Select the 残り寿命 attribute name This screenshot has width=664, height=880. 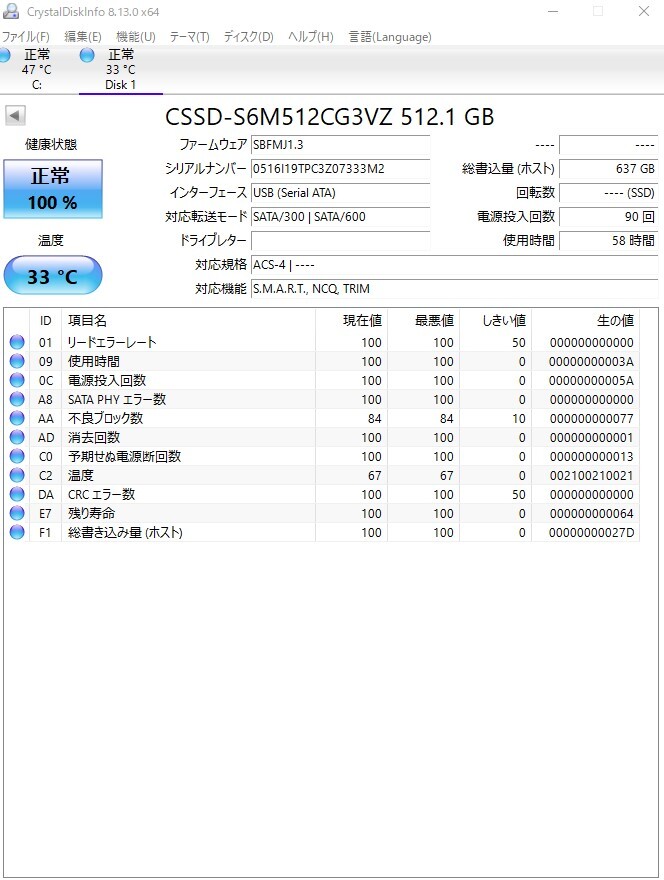(91, 513)
